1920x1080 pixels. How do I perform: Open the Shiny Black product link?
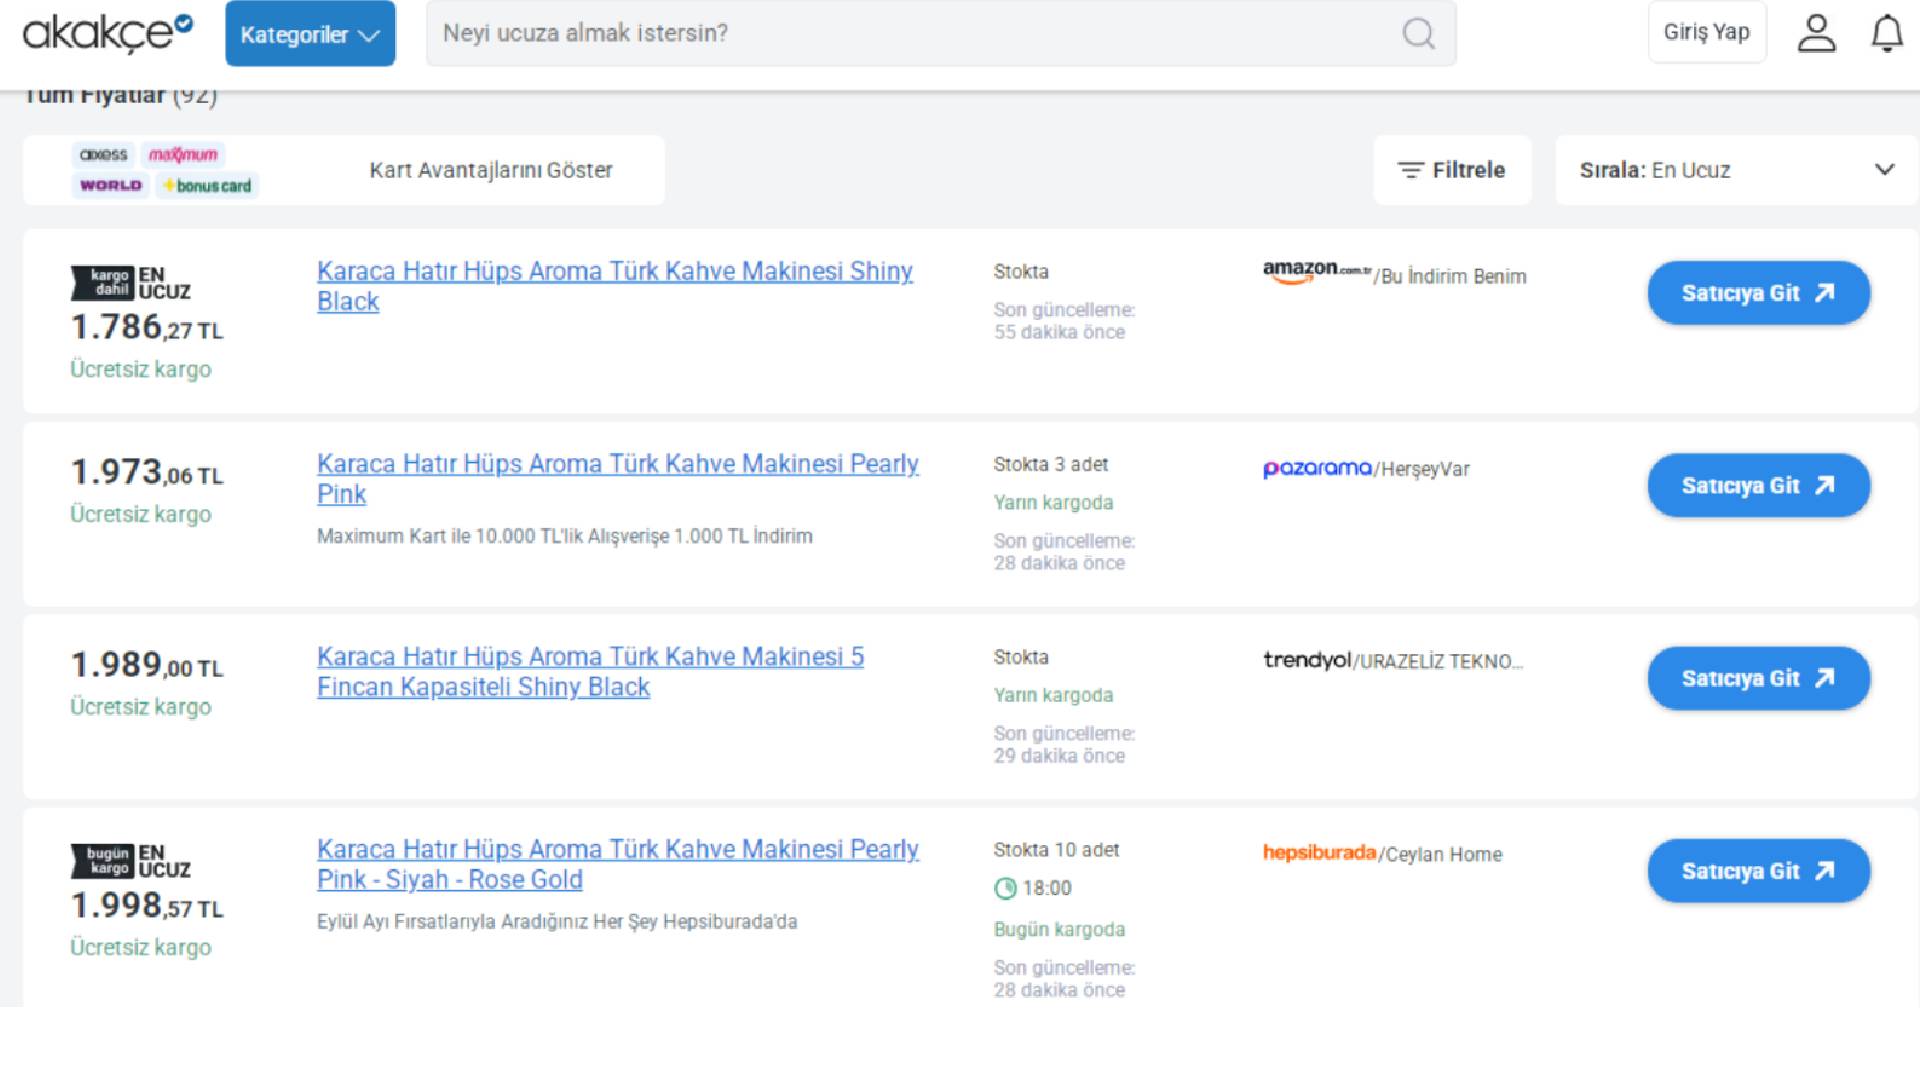615,286
